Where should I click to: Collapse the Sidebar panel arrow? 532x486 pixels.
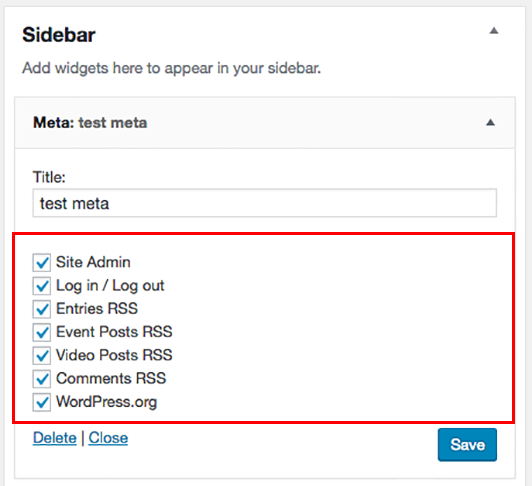click(494, 31)
